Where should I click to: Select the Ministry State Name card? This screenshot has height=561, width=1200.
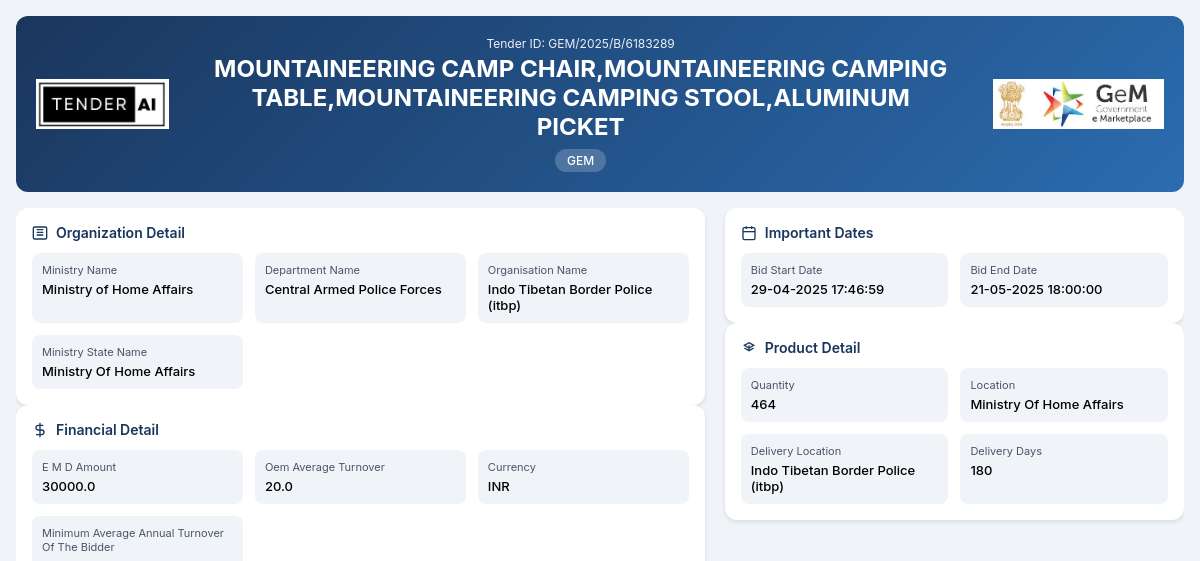coord(137,362)
